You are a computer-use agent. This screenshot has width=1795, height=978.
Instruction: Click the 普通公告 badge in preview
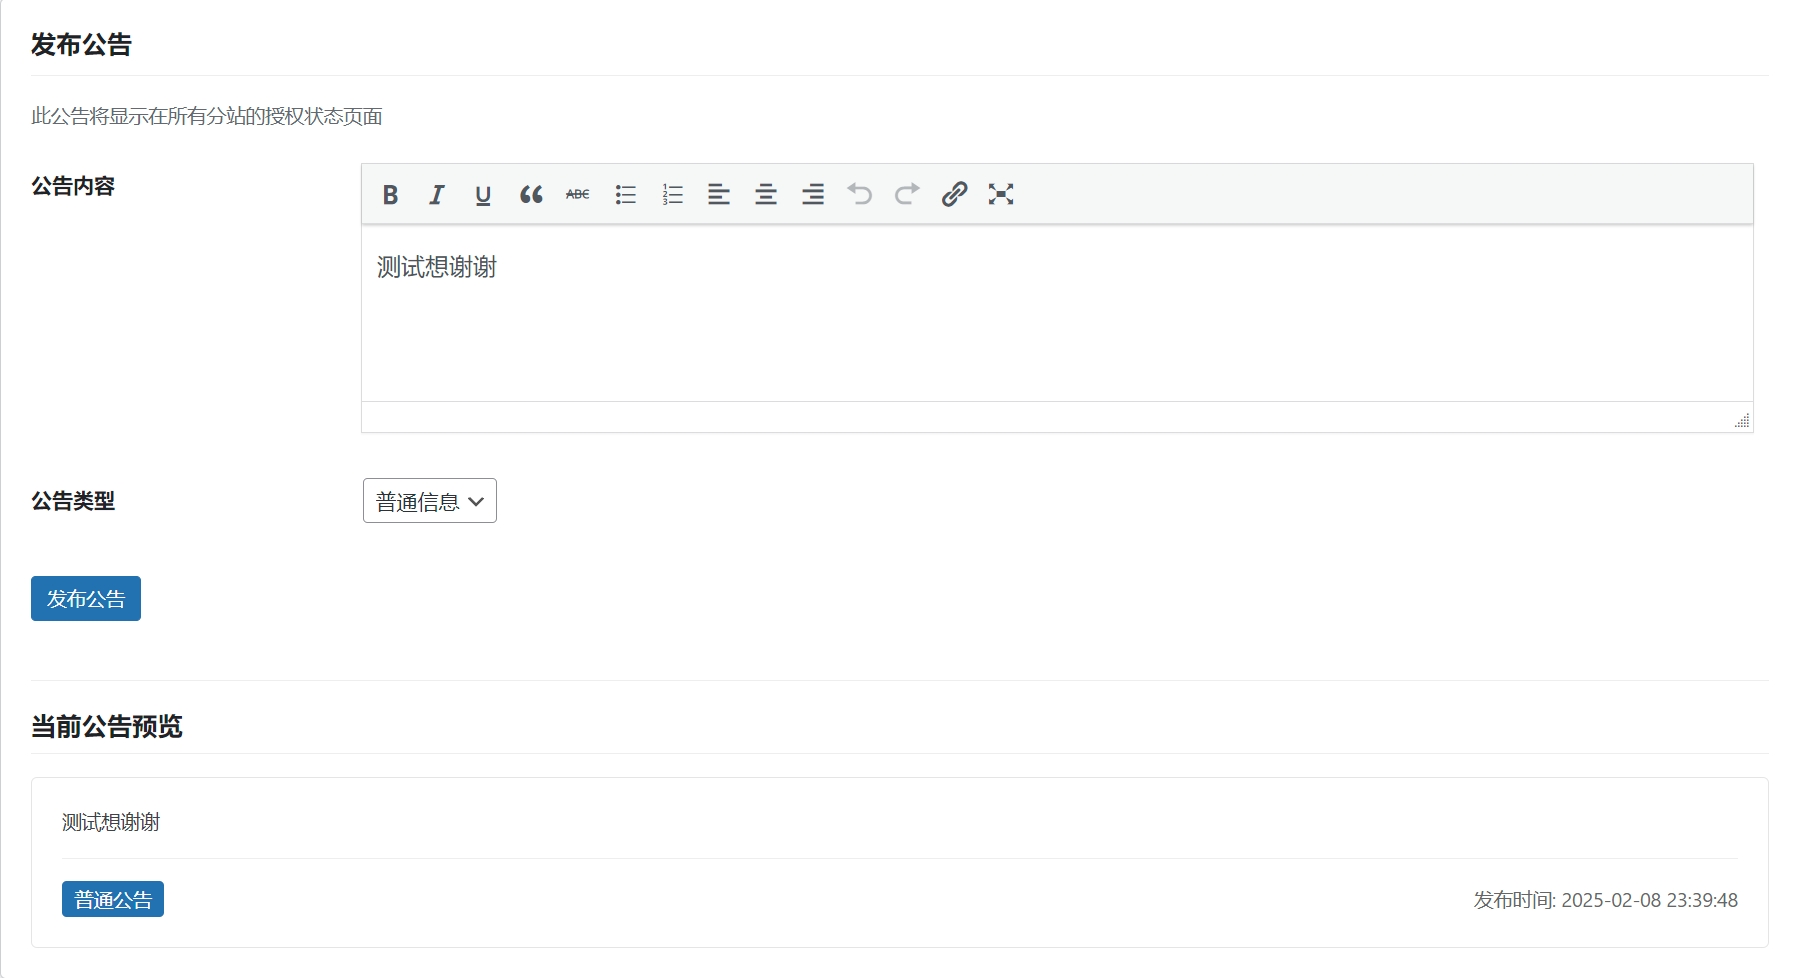coord(113,899)
